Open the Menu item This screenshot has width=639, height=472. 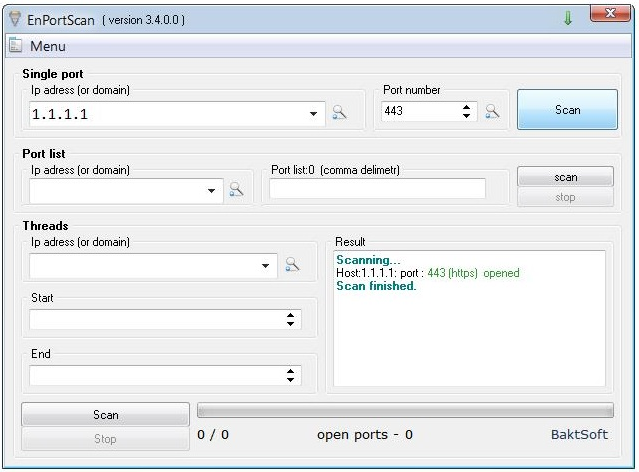(48, 46)
